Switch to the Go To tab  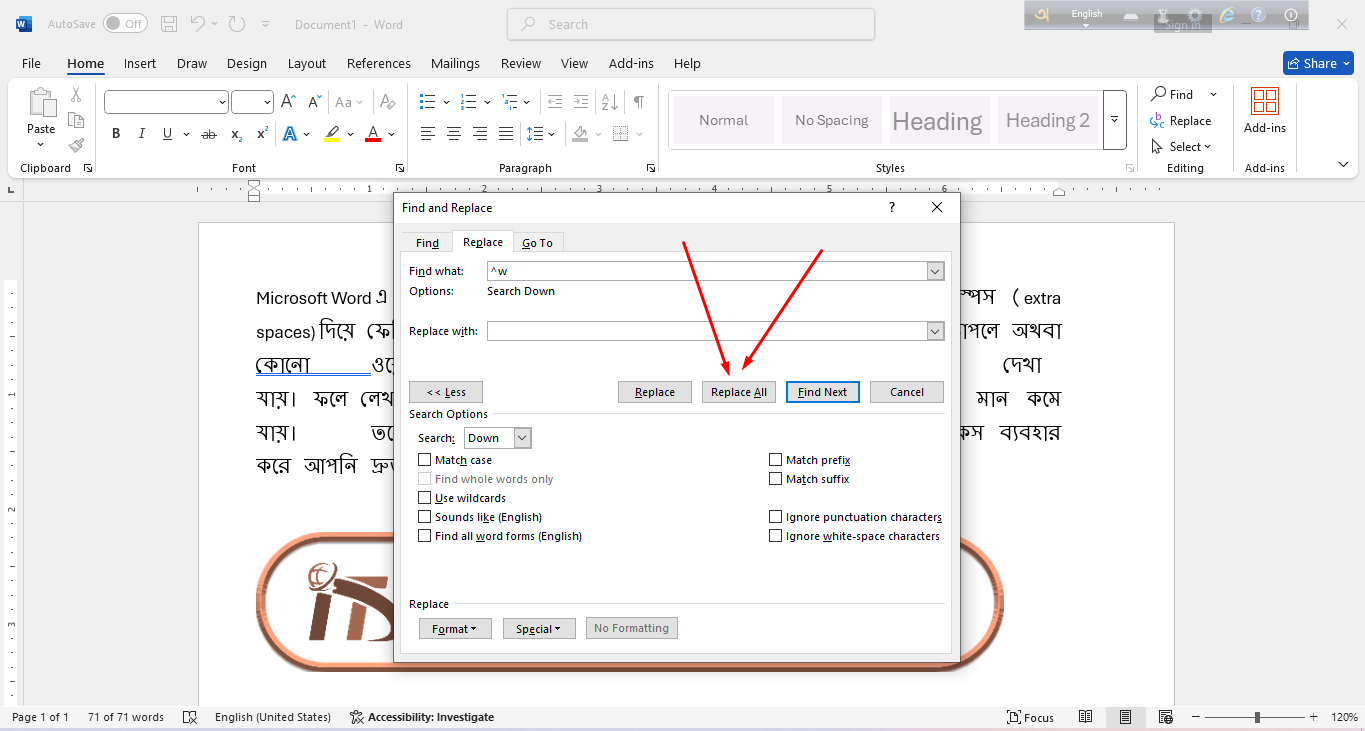[537, 242]
